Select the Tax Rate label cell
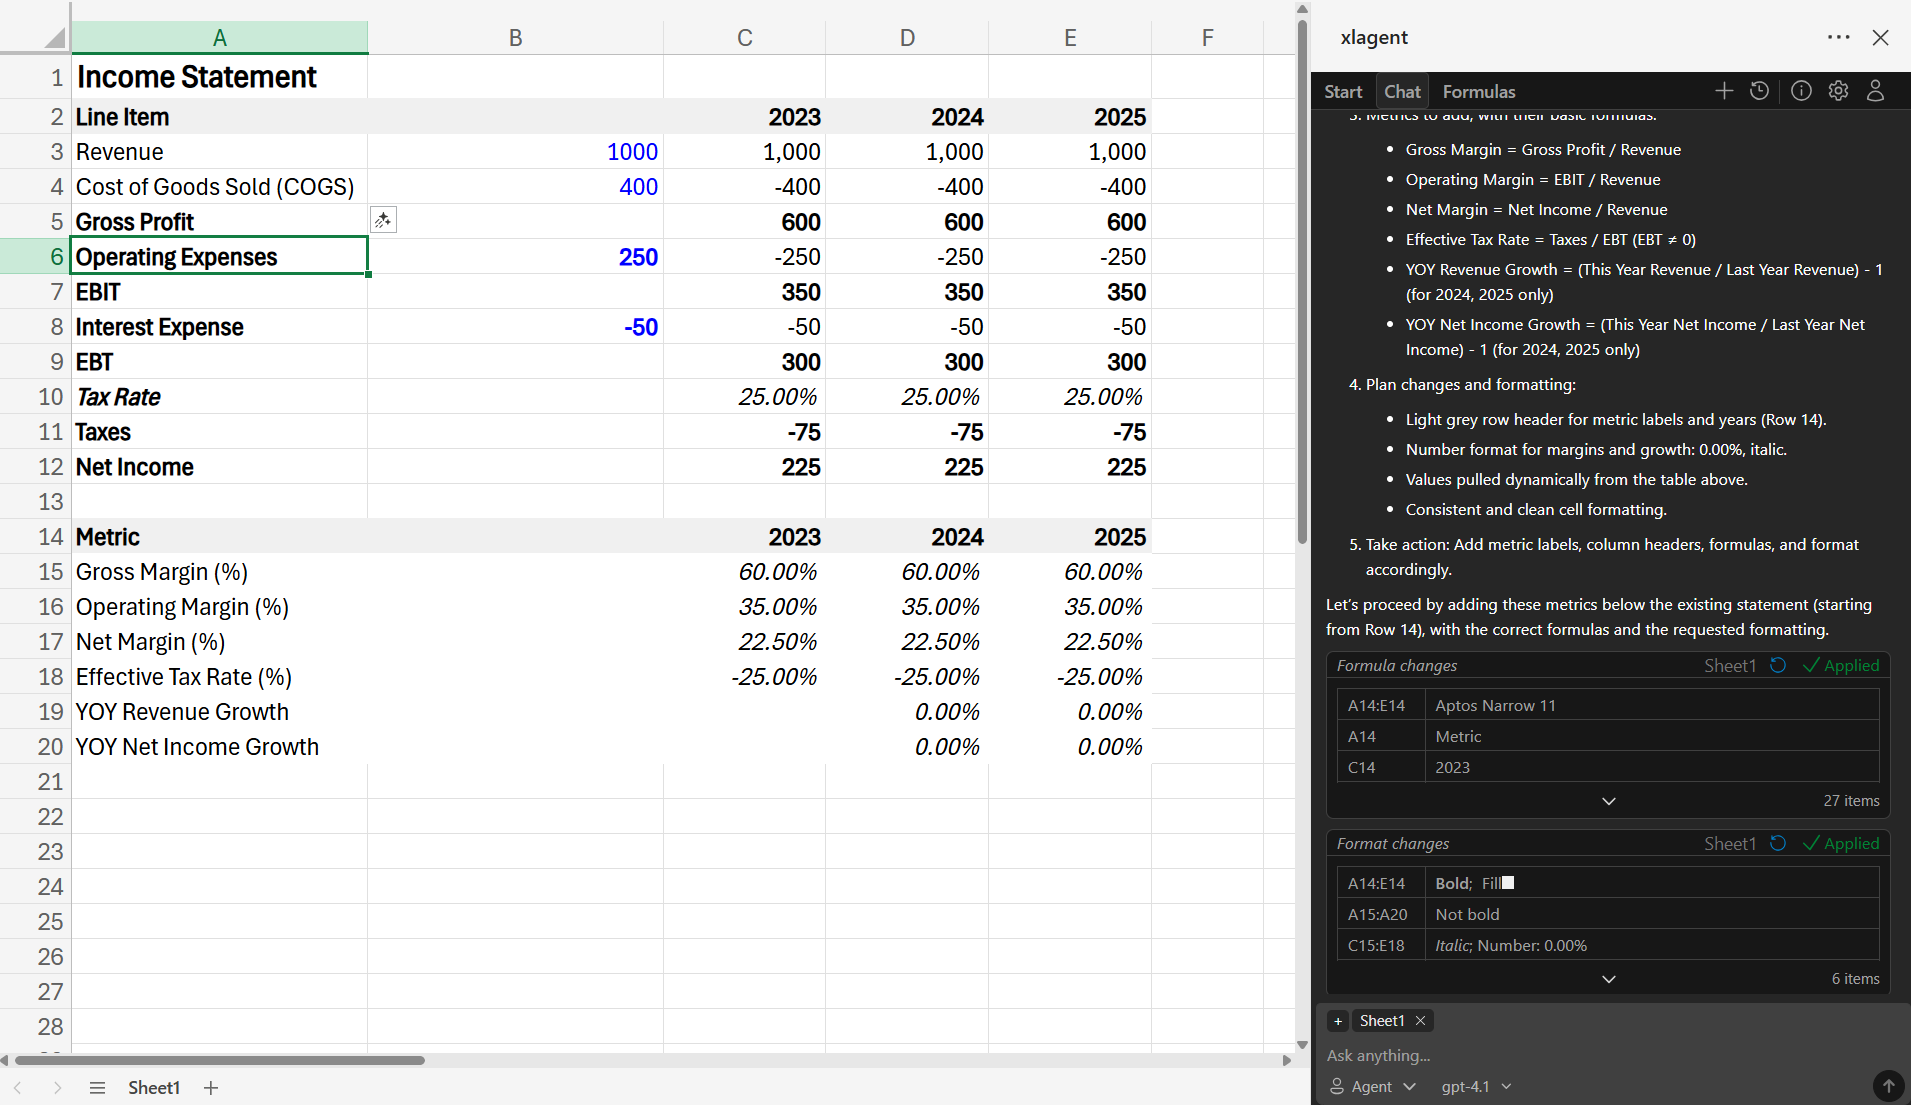The height and width of the screenshot is (1105, 1911). click(219, 396)
